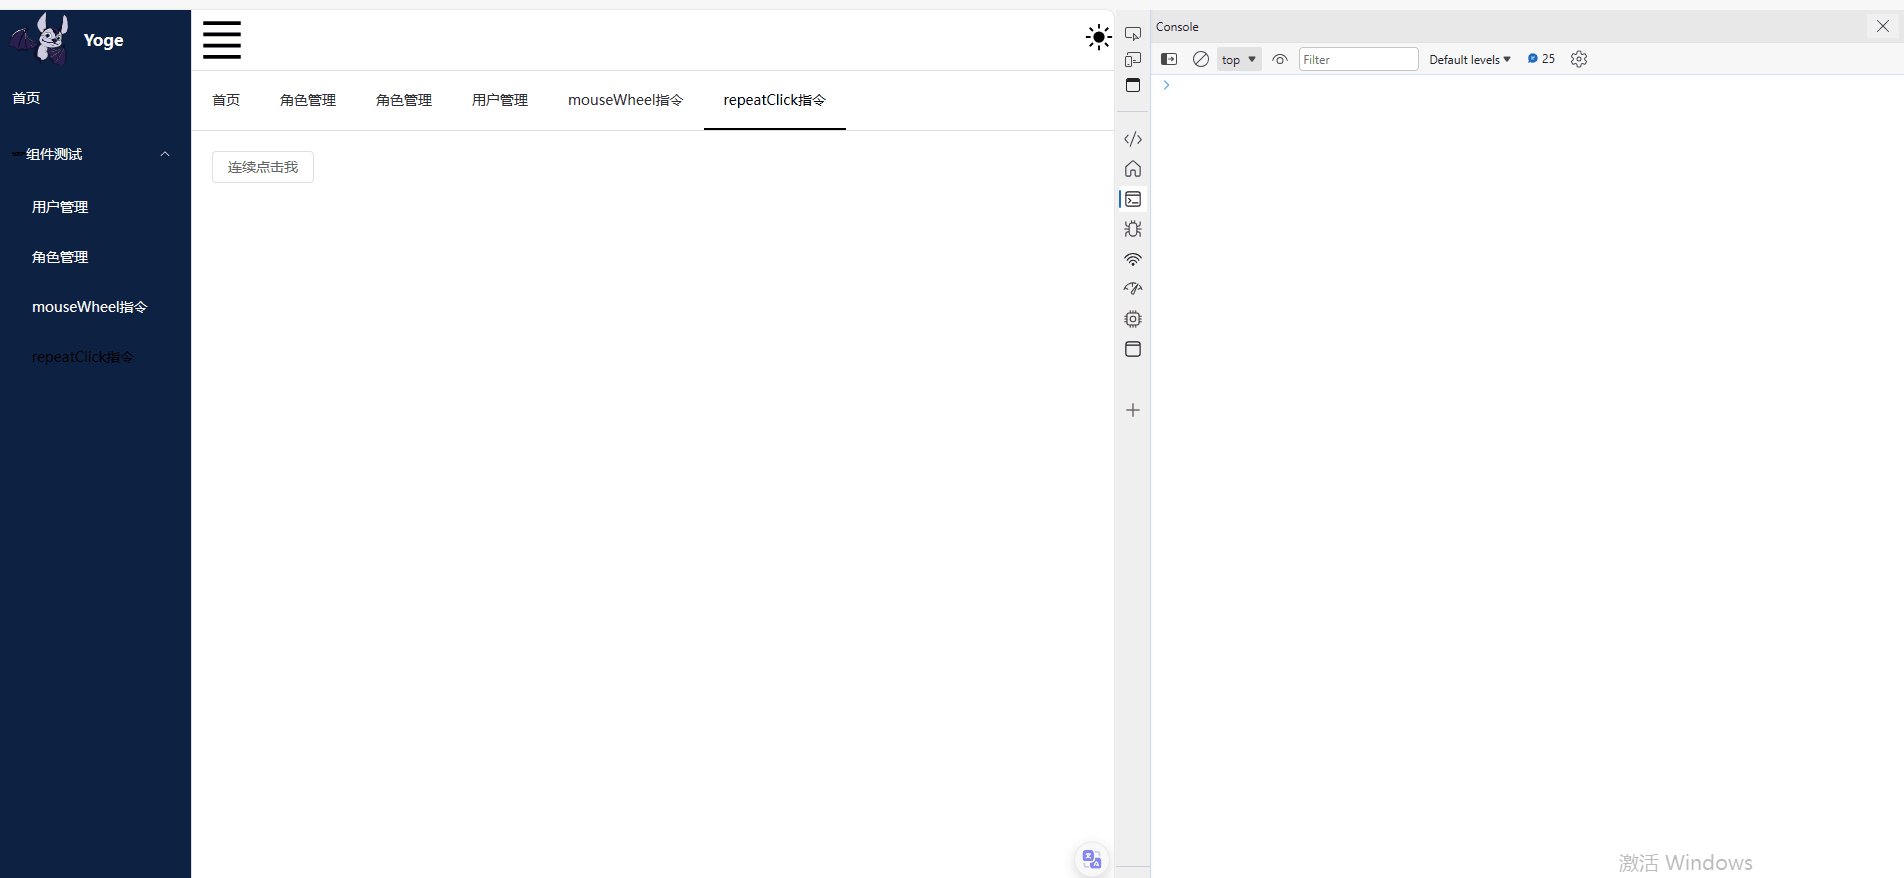The image size is (1904, 878).
Task: Open the Console tool icon
Action: (1133, 199)
